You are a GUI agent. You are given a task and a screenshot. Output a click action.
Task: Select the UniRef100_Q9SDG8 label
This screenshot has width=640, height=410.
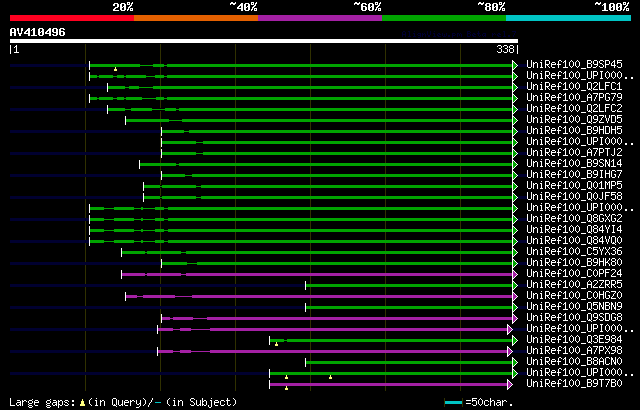(574, 317)
